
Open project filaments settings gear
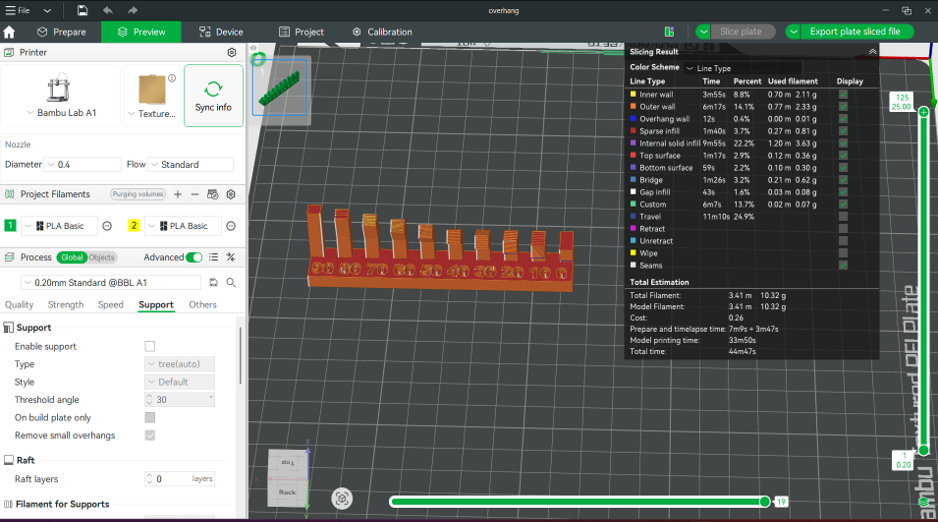coord(231,194)
